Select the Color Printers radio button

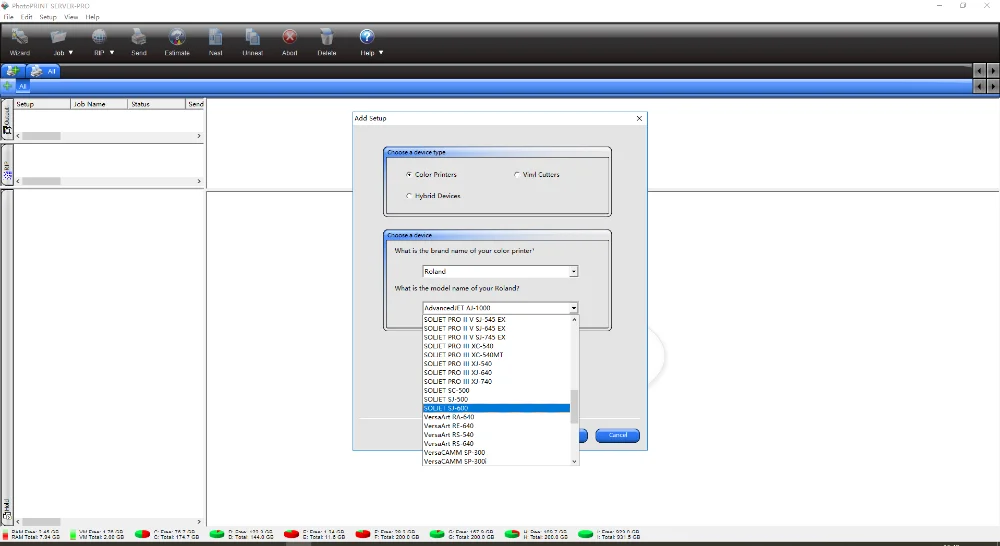tap(409, 174)
